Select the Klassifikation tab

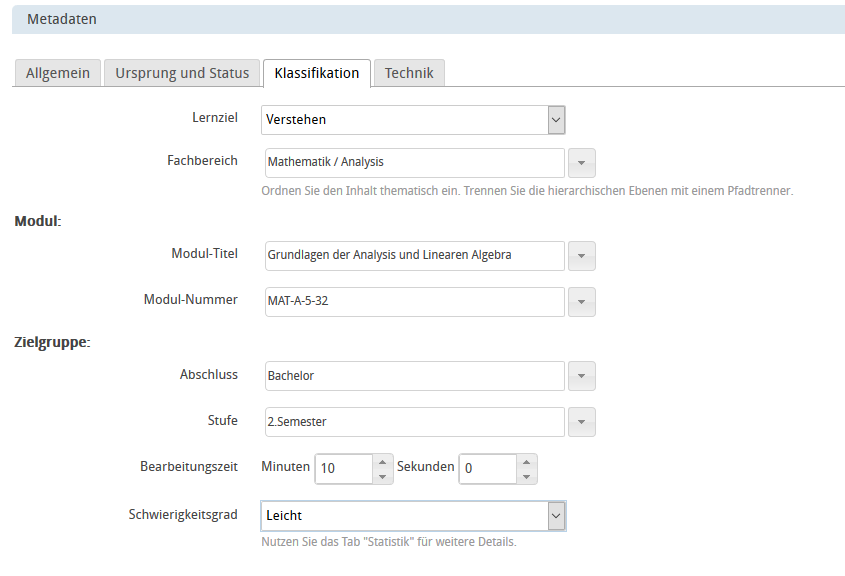click(316, 73)
